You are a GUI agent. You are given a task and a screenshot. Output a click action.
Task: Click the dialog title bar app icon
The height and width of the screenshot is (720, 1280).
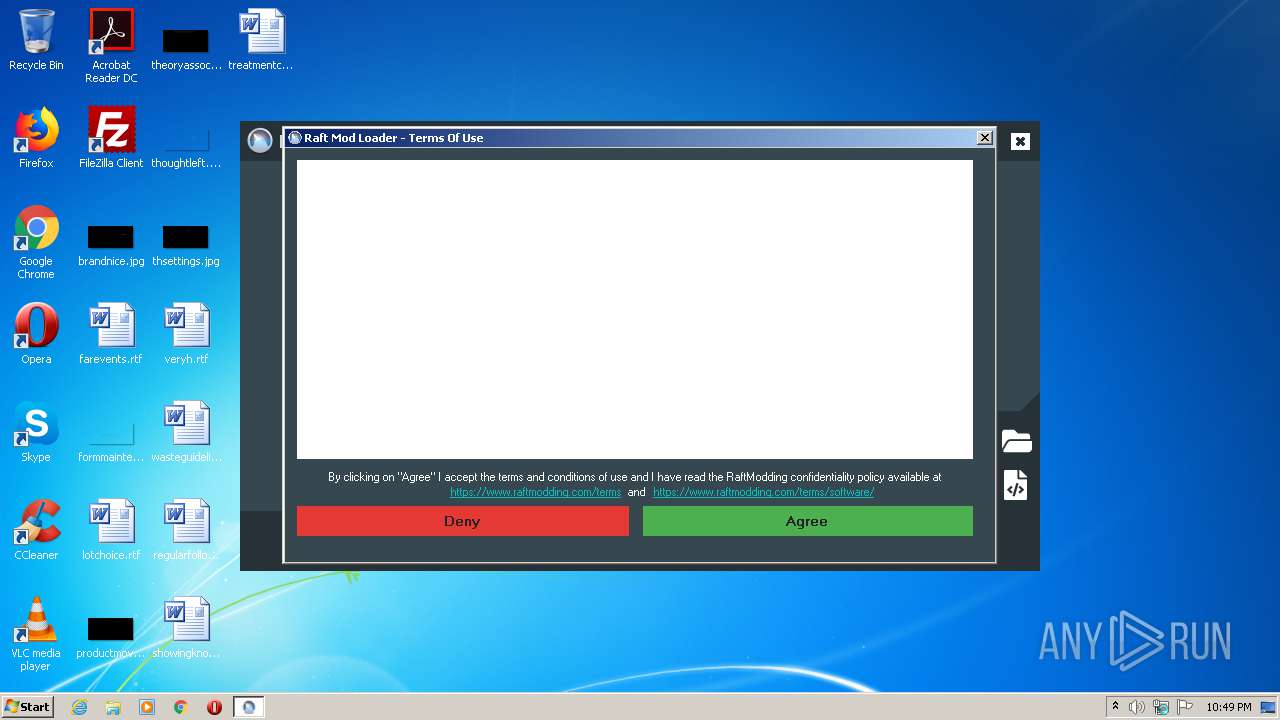coord(295,138)
